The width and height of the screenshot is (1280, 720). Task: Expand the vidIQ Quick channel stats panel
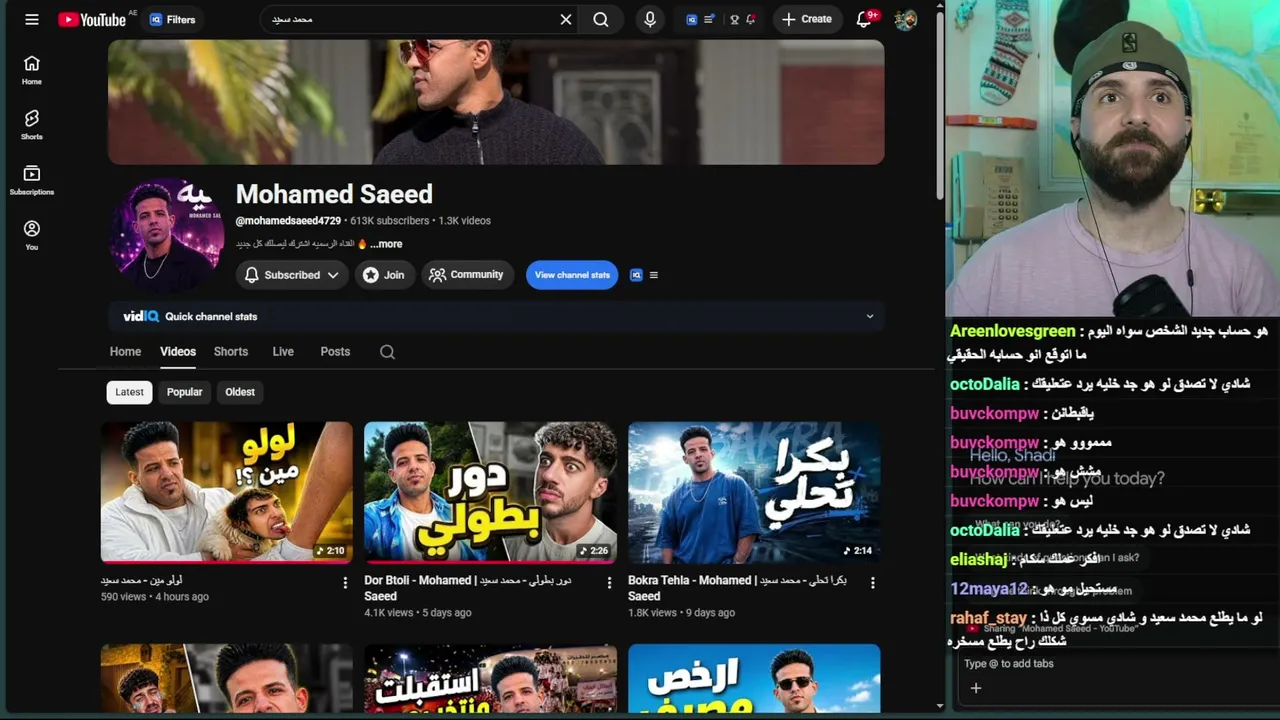click(x=496, y=316)
